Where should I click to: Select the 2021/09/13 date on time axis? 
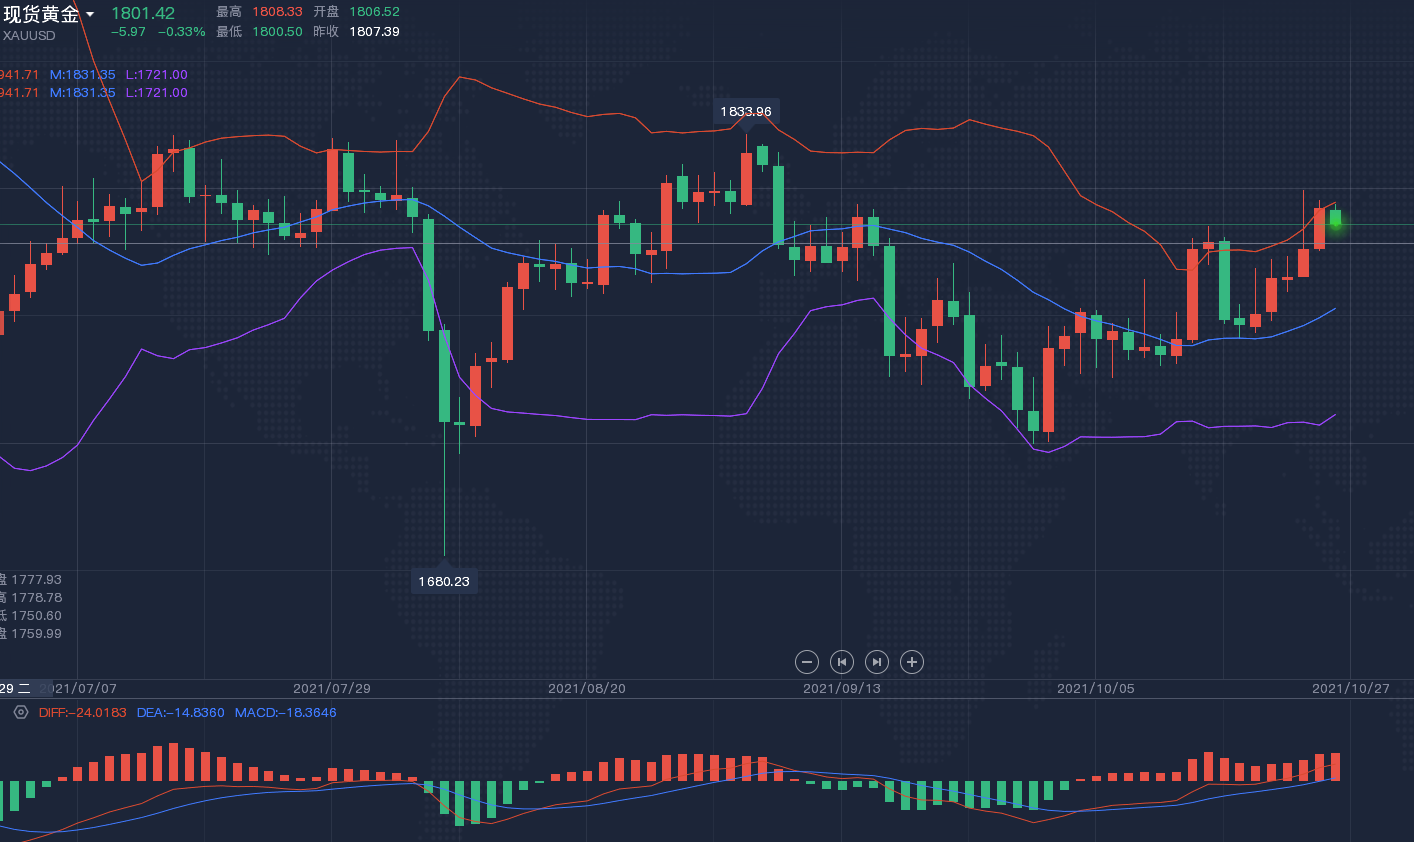tap(842, 689)
